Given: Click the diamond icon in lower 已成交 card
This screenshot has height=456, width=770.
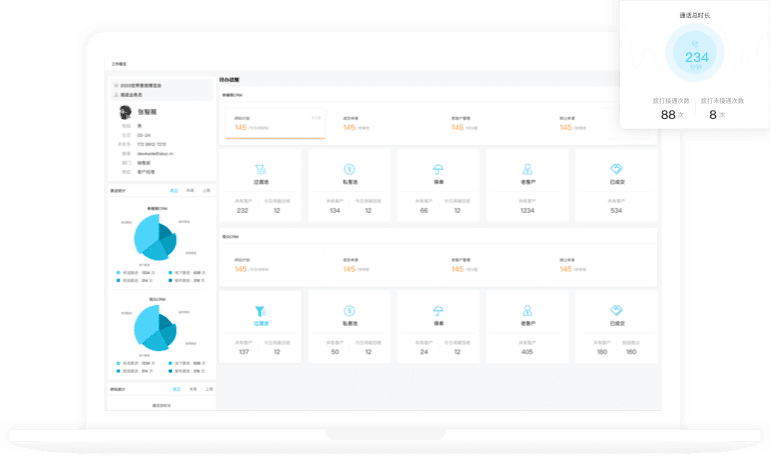Looking at the screenshot, I should click(616, 311).
